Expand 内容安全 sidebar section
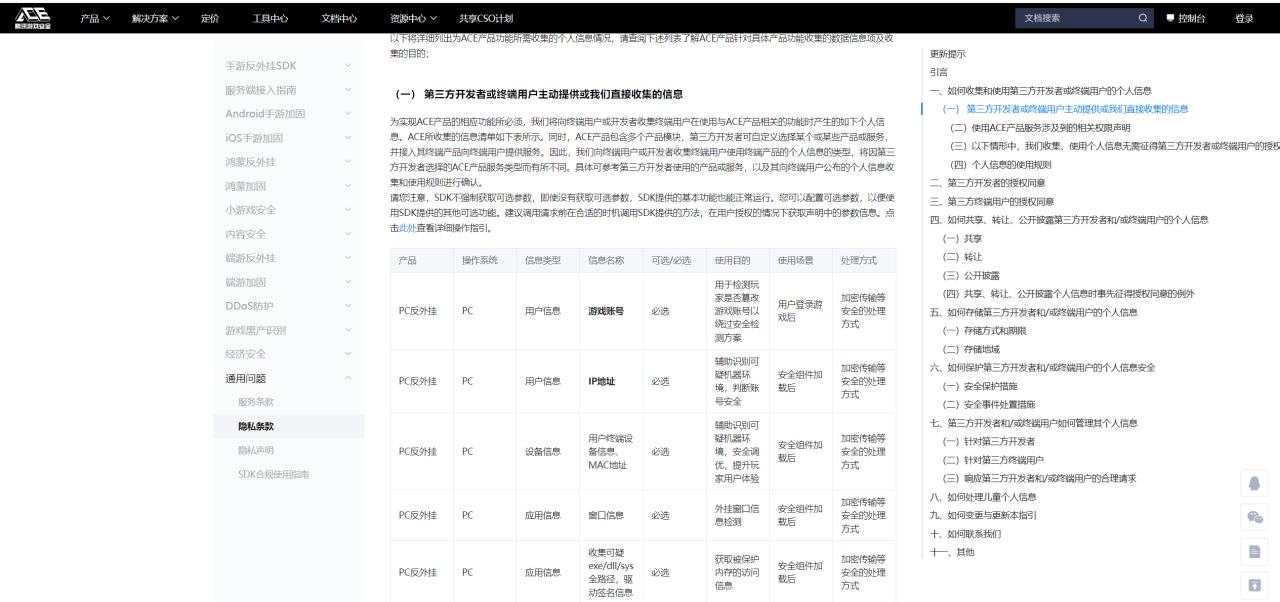This screenshot has height=602, width=1280. click(289, 234)
